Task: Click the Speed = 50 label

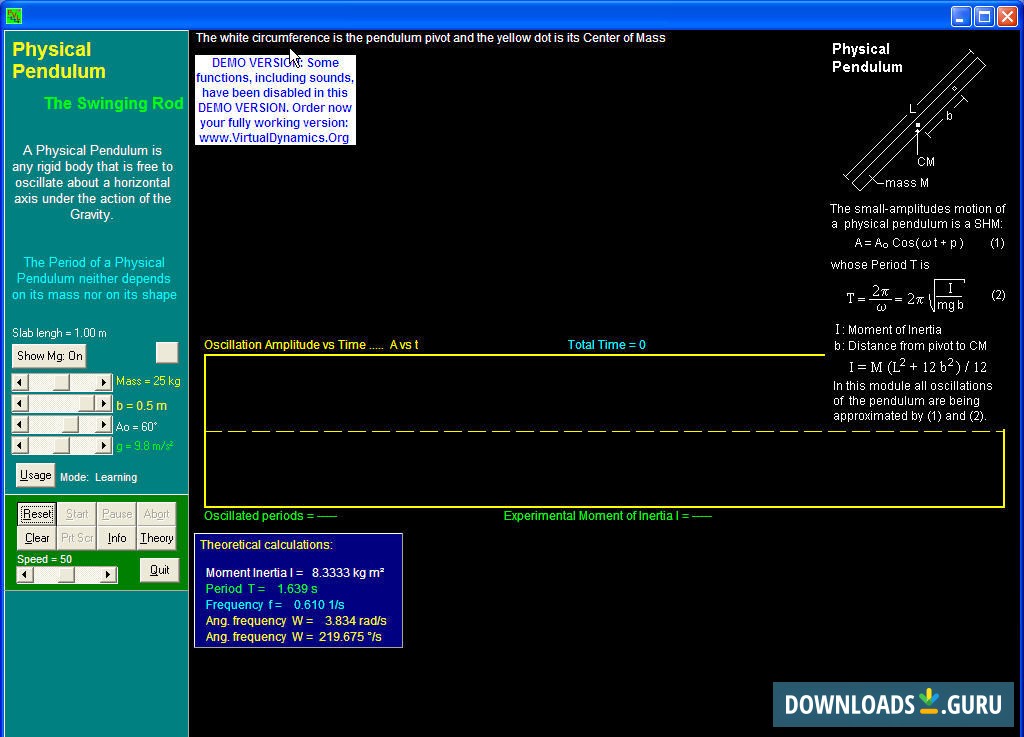Action: 44,559
